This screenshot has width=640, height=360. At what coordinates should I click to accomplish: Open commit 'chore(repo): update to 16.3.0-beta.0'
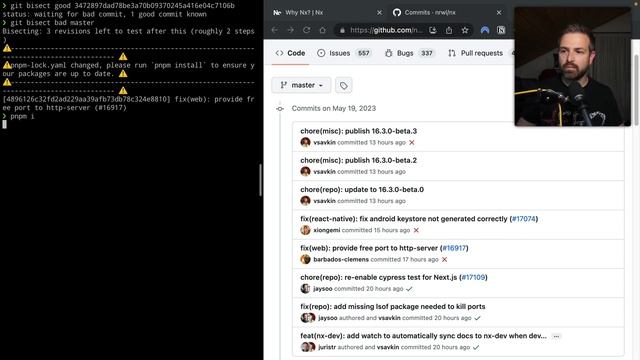(x=362, y=190)
